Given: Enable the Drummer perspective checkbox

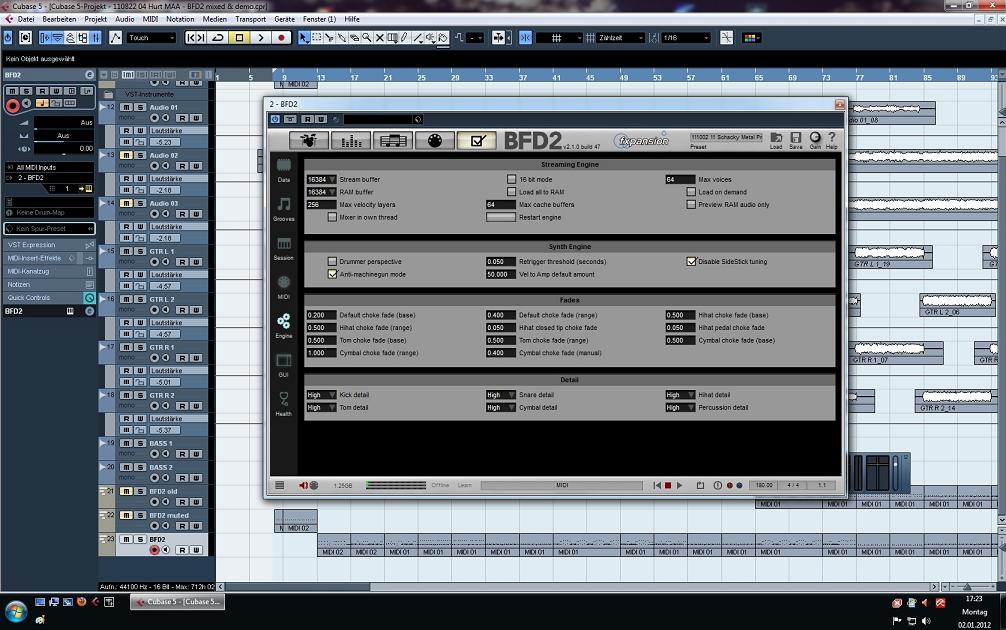Looking at the screenshot, I should coord(332,262).
